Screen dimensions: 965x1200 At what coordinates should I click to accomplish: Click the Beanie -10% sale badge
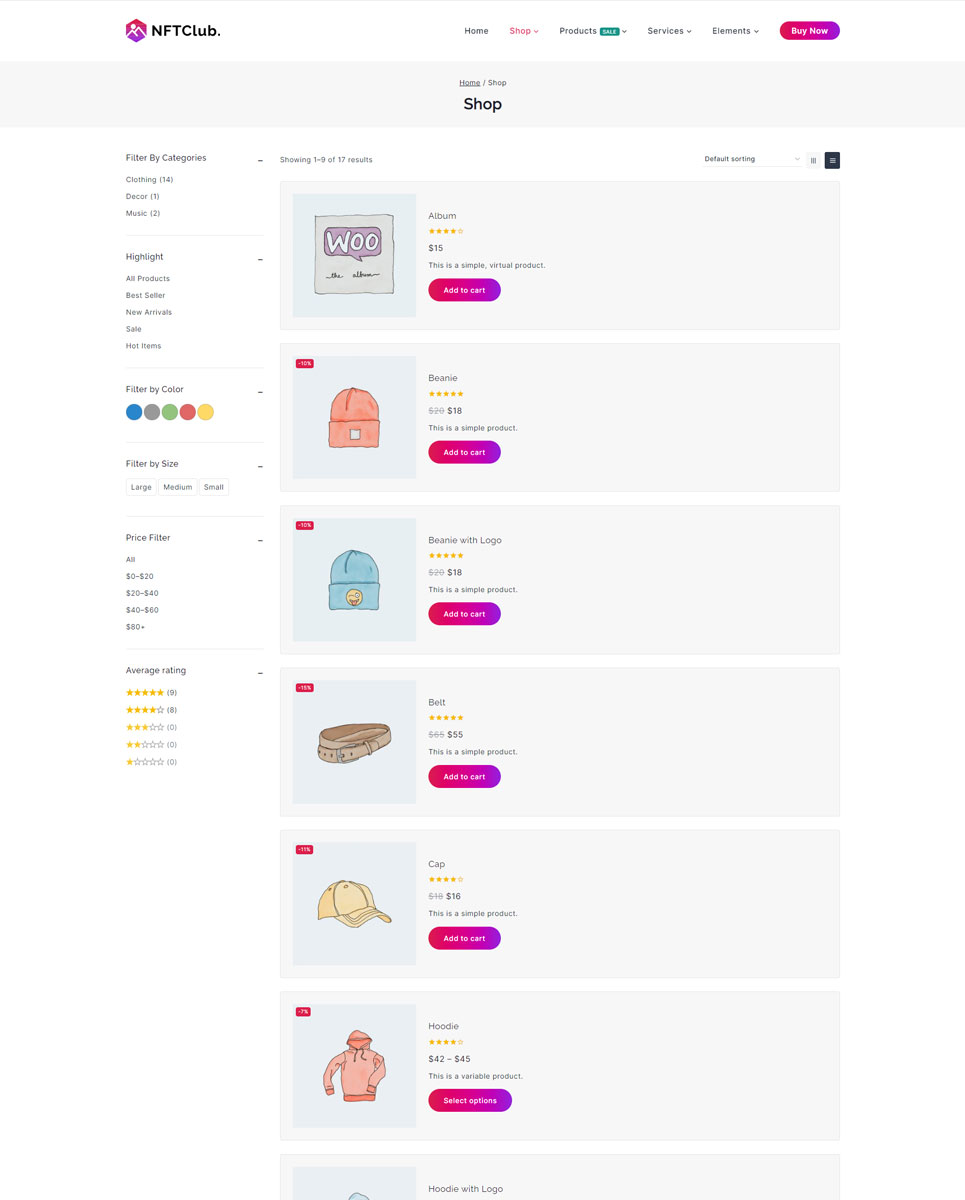pyautogui.click(x=304, y=363)
